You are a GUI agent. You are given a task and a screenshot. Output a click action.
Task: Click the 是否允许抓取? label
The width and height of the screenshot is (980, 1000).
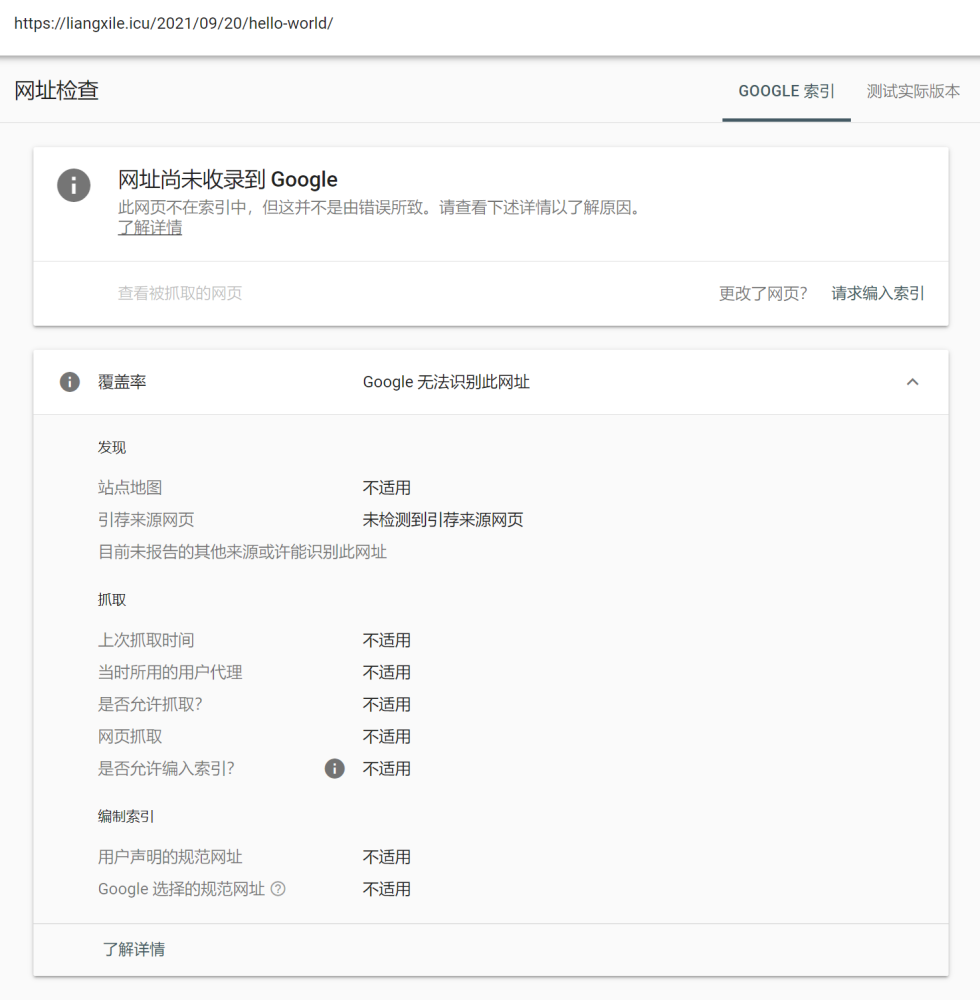pyautogui.click(x=150, y=704)
